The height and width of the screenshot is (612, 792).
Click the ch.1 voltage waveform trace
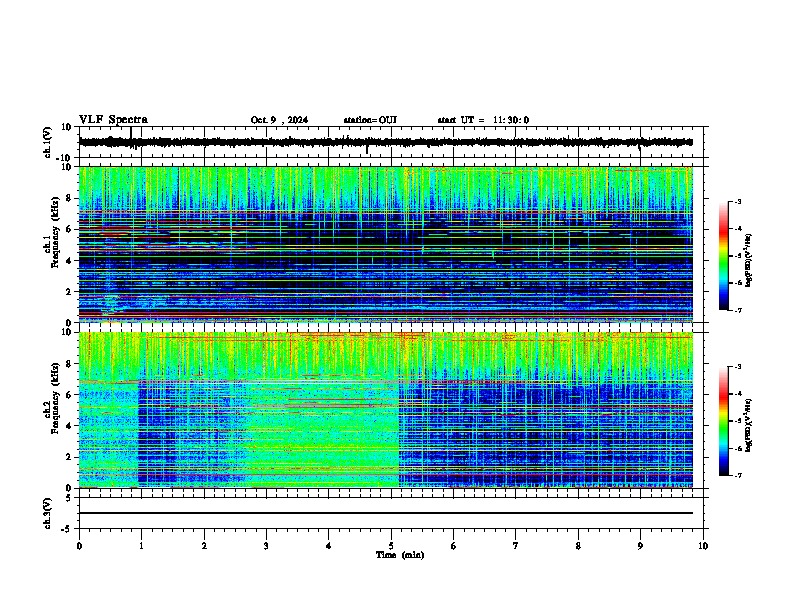click(x=386, y=142)
